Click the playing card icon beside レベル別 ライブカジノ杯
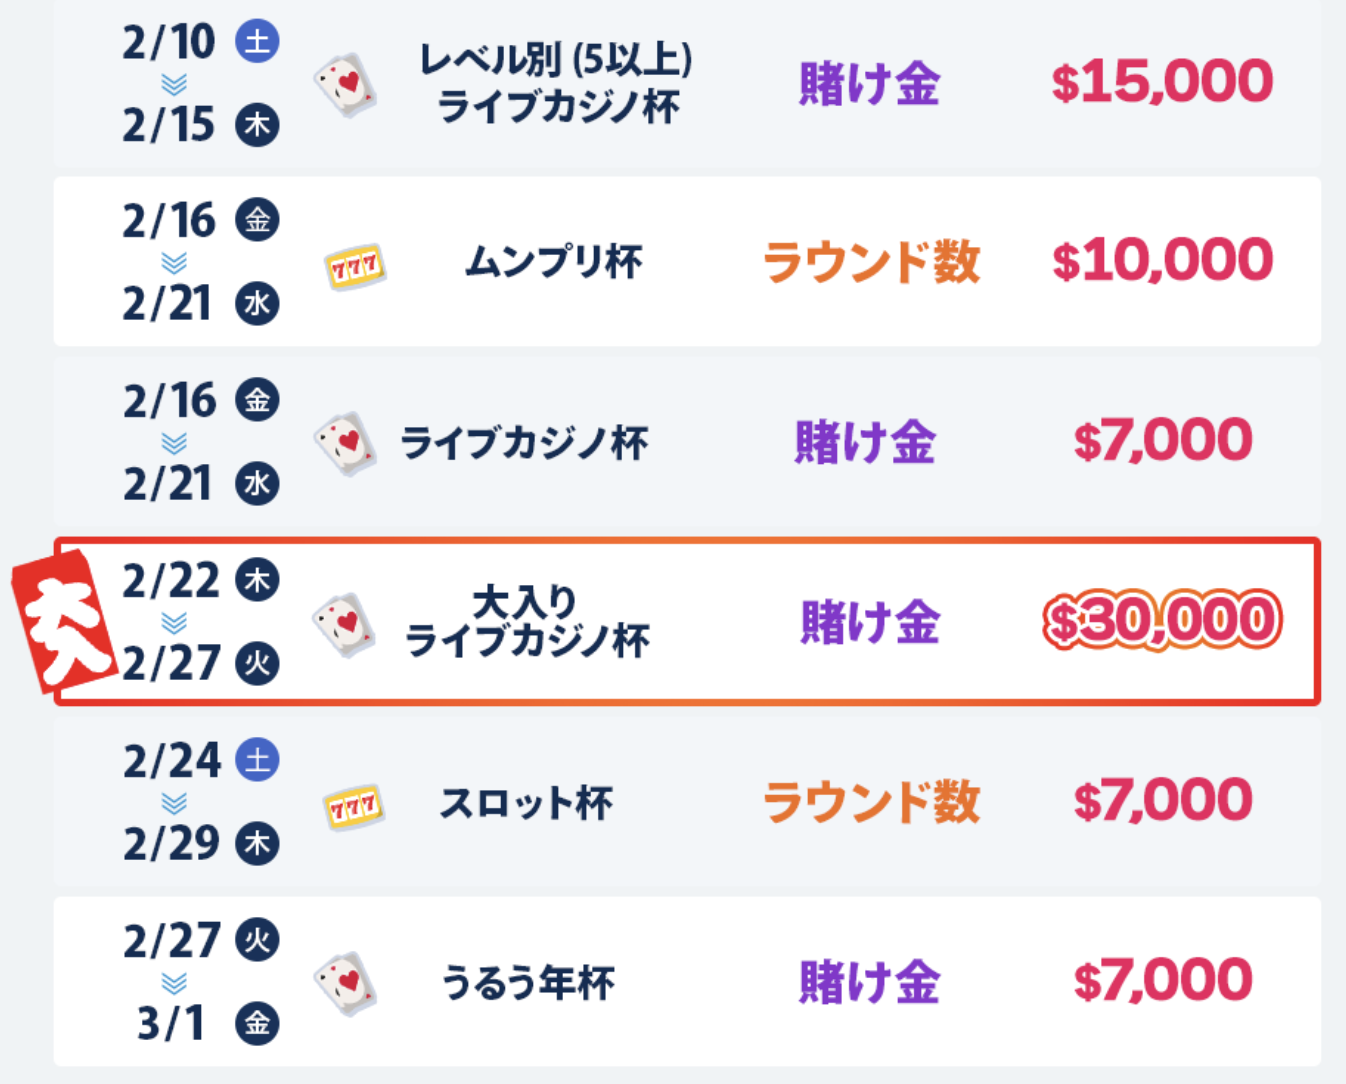This screenshot has height=1084, width=1346. 345,86
